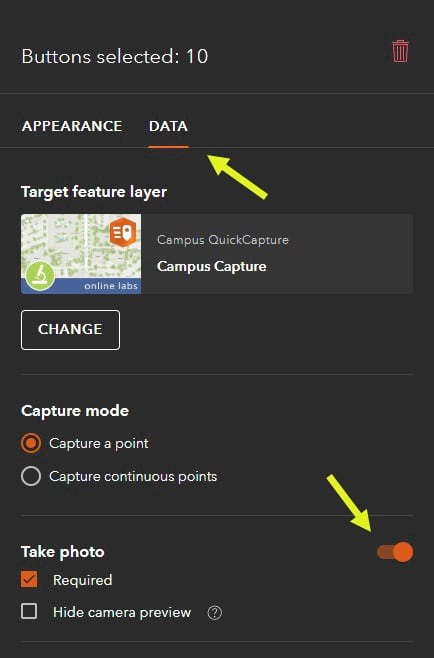Uncheck the Required checkbox
Image resolution: width=434 pixels, height=658 pixels.
pos(29,579)
